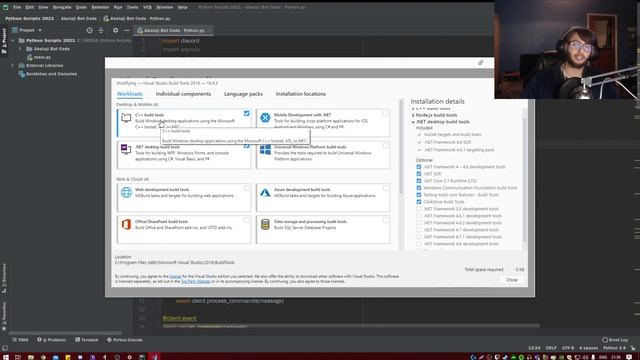Image resolution: width=640 pixels, height=360 pixels.
Task: Click the feedback icon in the installer title bar
Action: coord(480,62)
